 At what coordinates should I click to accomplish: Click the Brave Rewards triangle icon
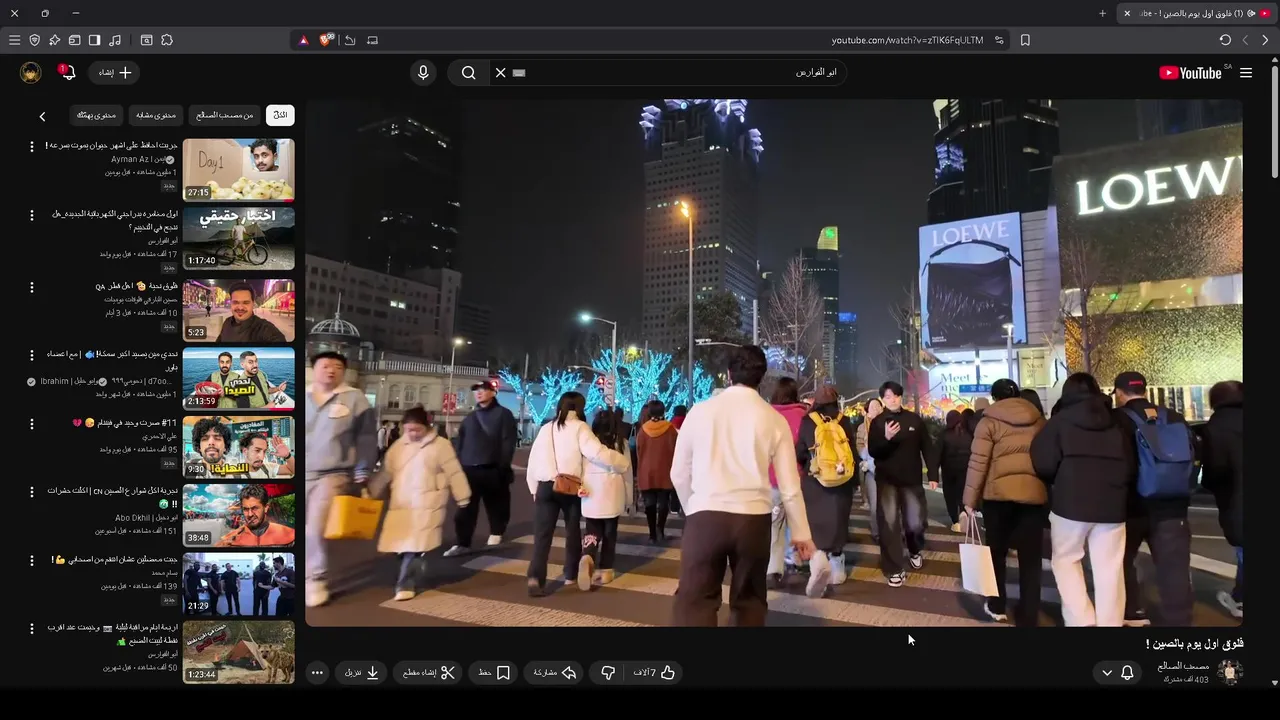point(304,40)
